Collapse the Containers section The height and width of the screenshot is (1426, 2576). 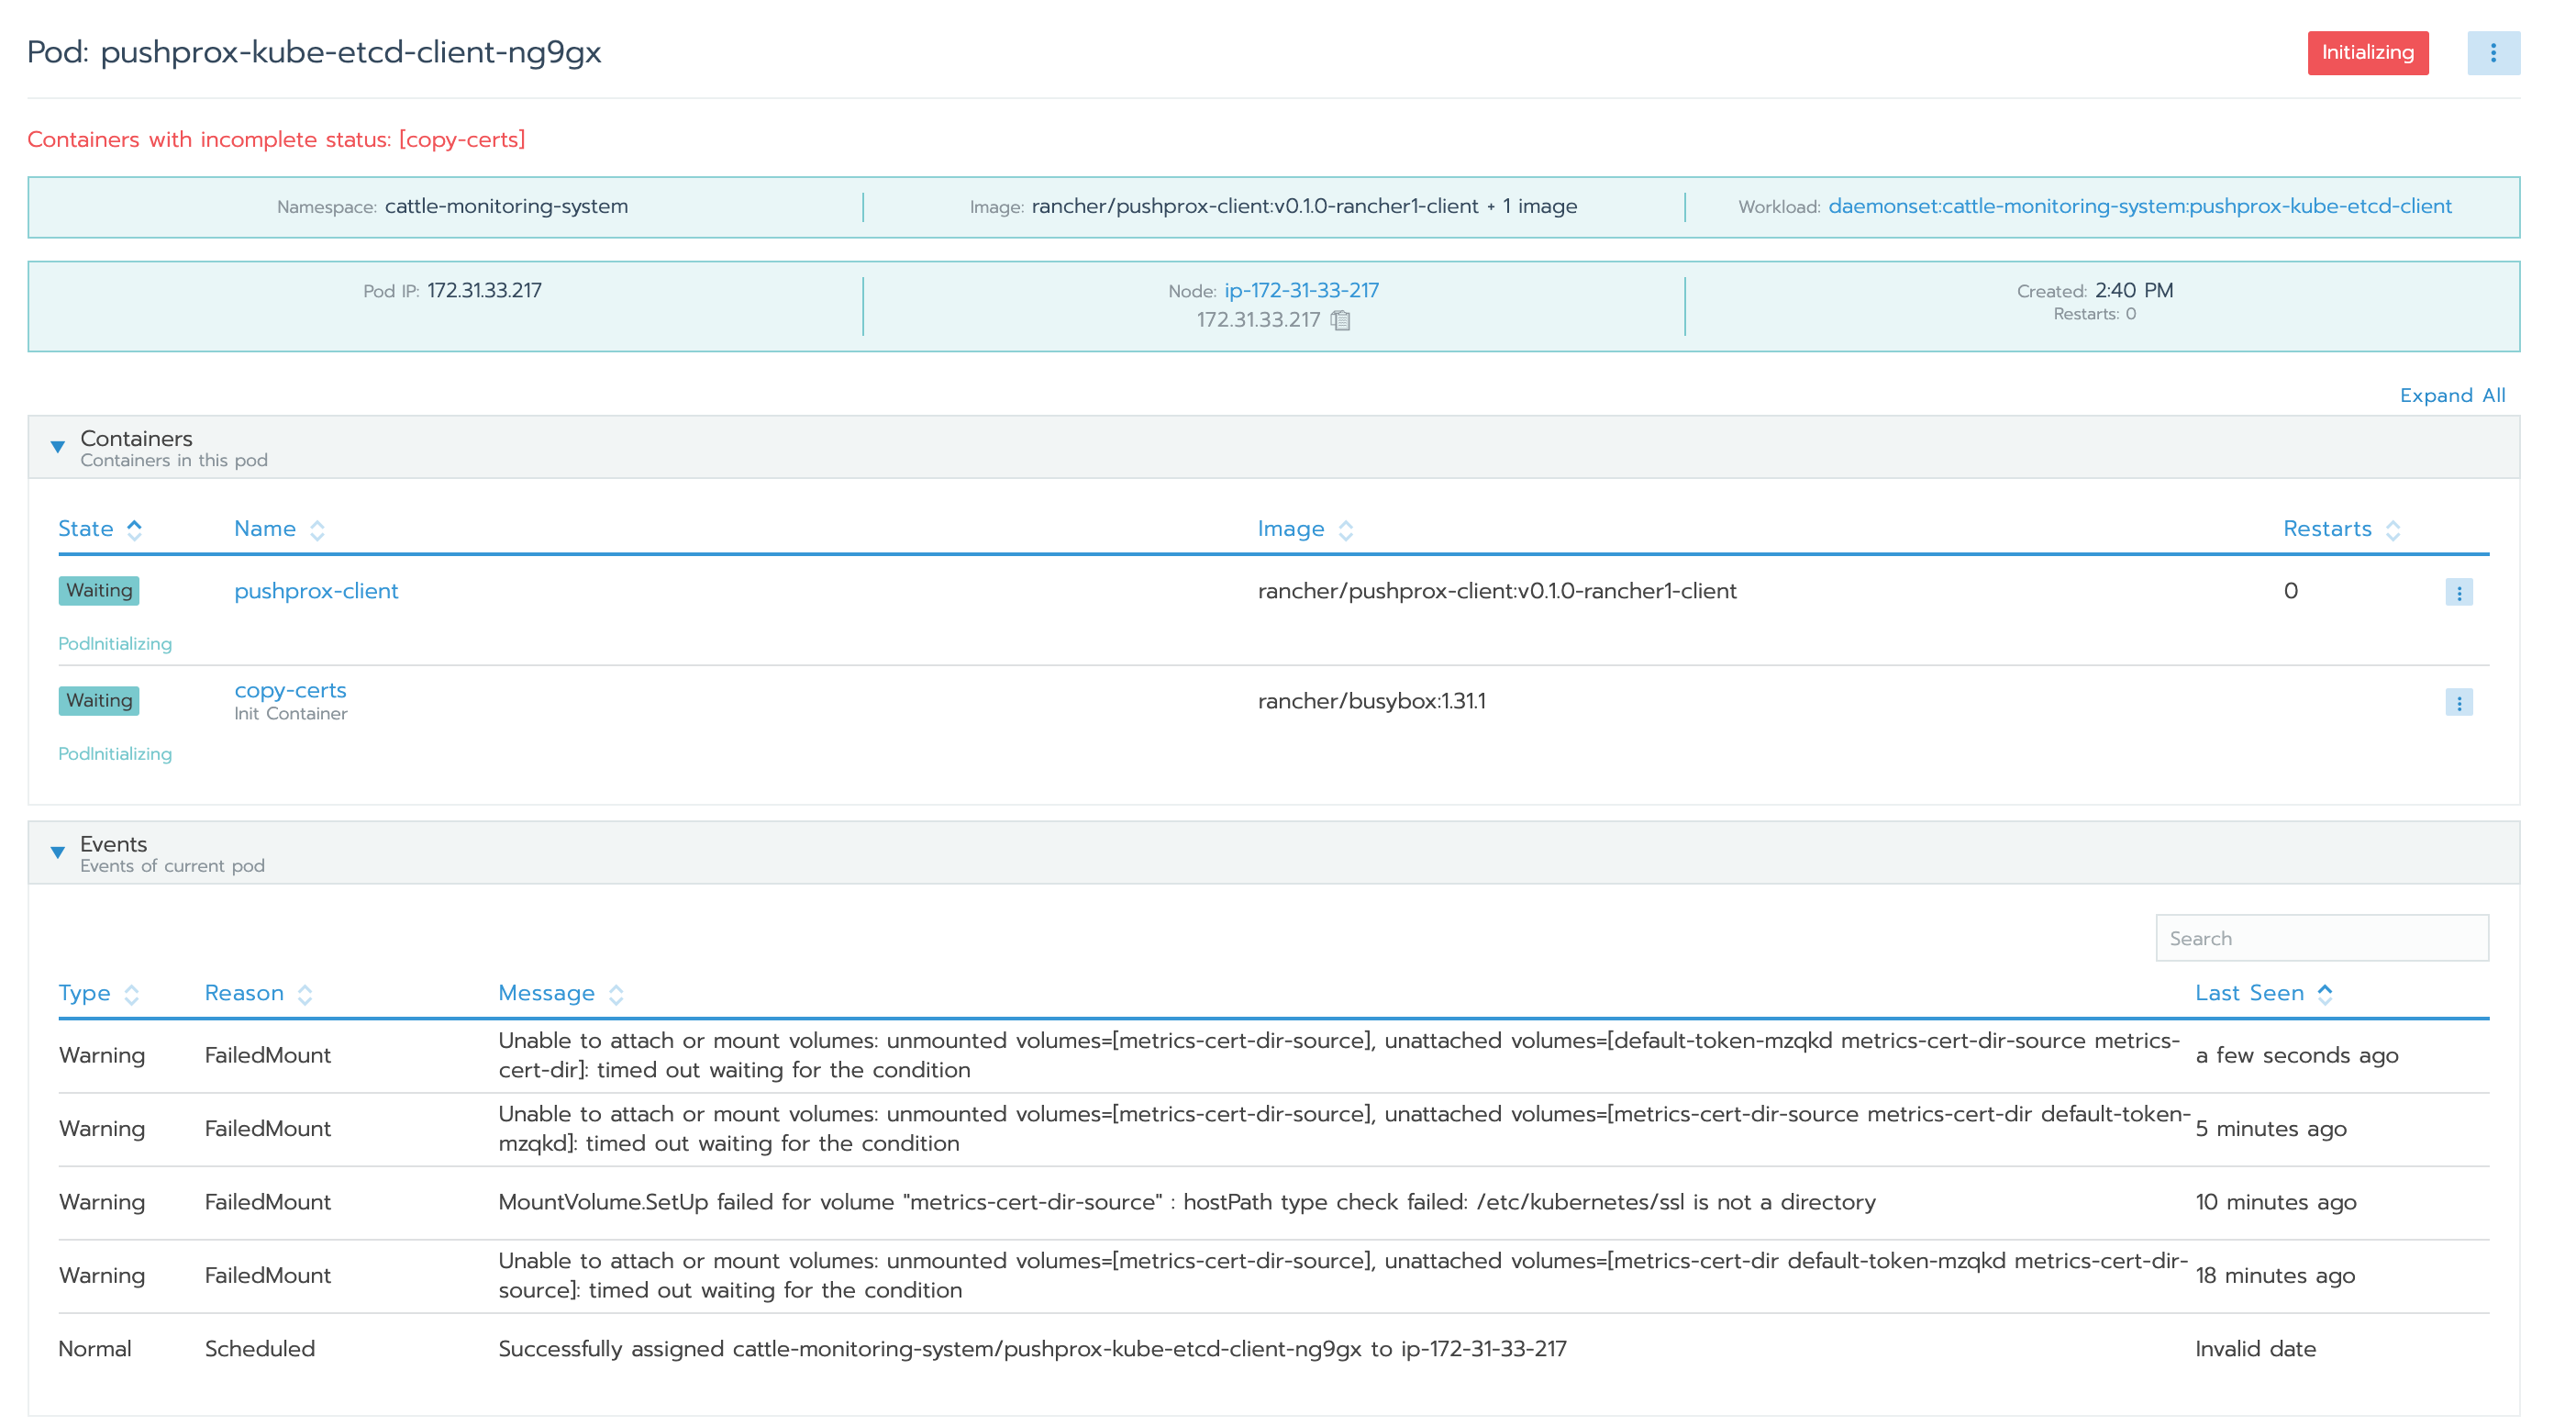57,447
